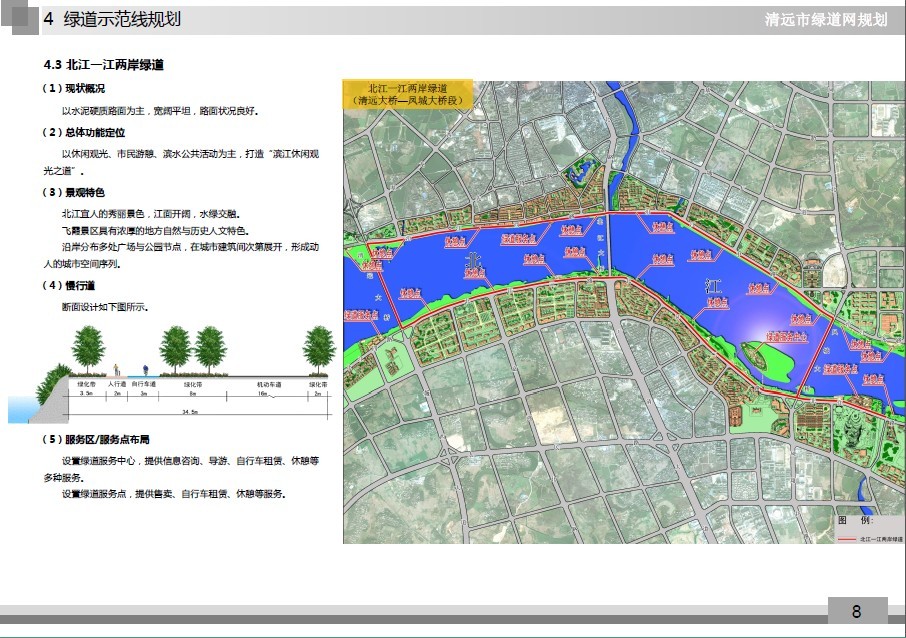
Task: Select the section heading 4.3 北江一江两岸绿道
Action: (104, 65)
